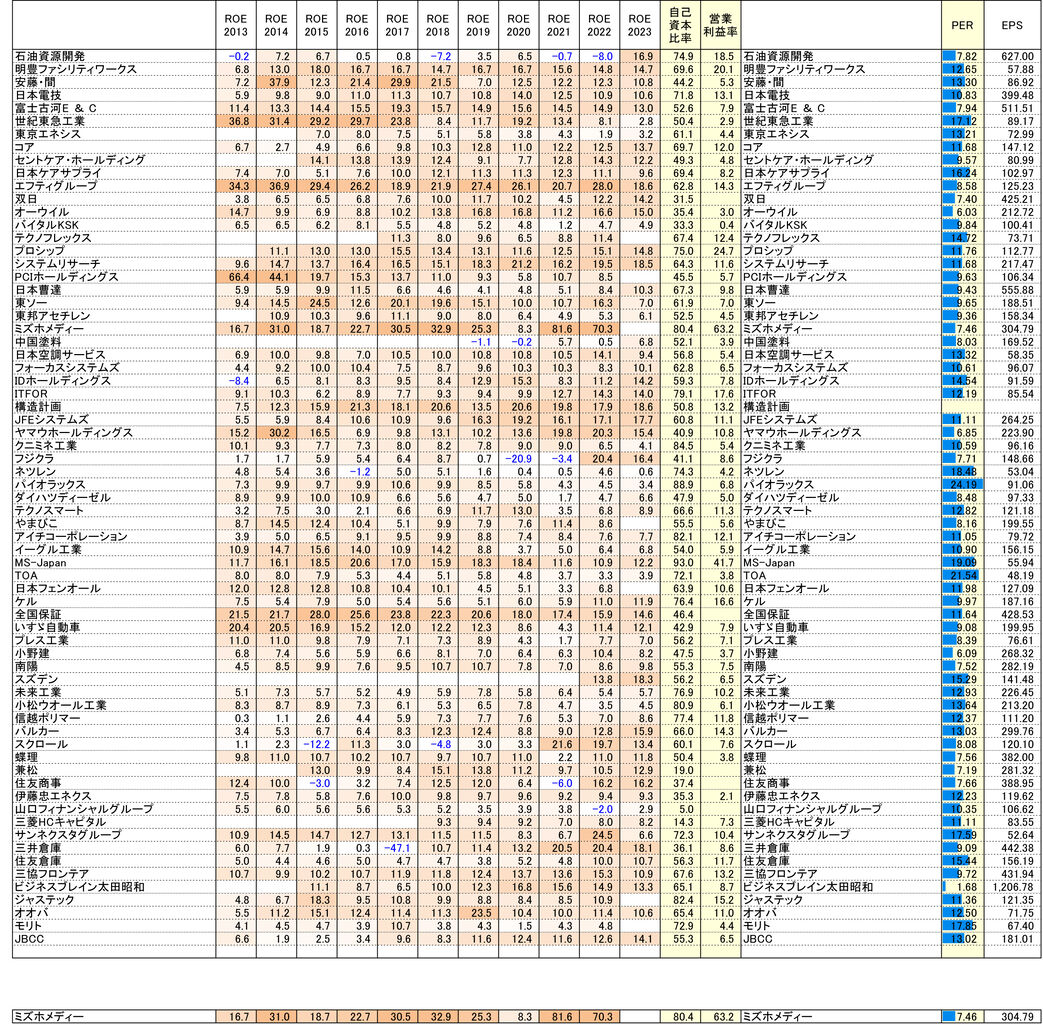Viewport: 1043px width, 1024px height.
Task: Click the left-hand 中国塗料 company name
Action: 38,342
